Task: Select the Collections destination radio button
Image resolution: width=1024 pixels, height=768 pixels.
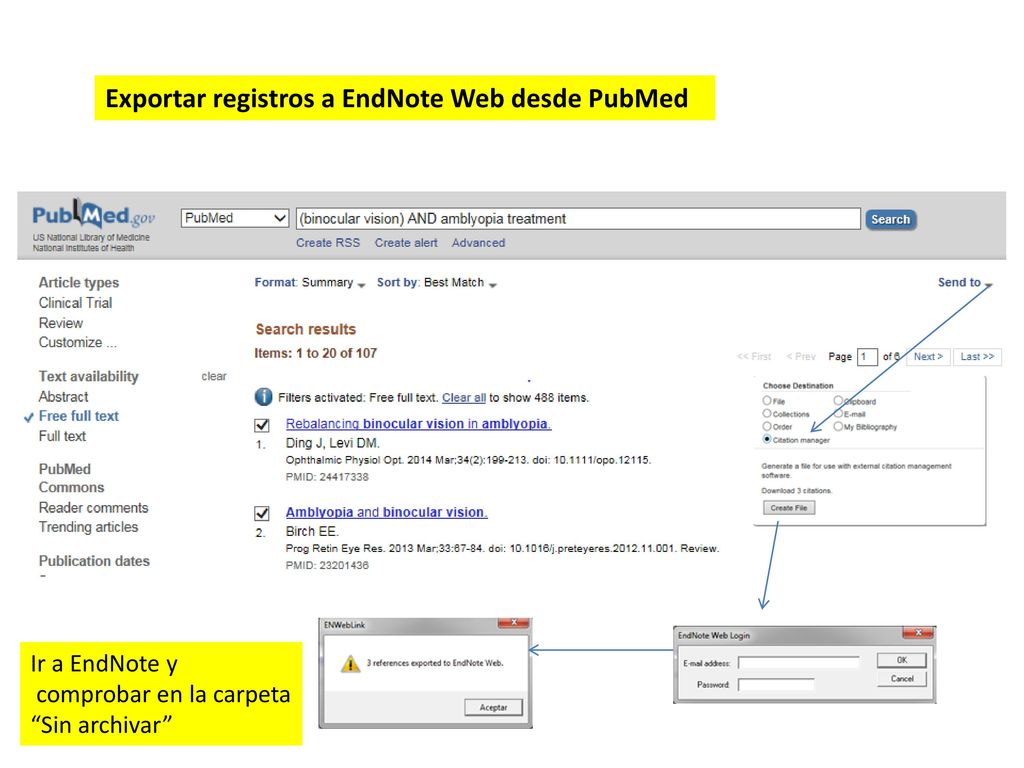Action: pyautogui.click(x=767, y=413)
